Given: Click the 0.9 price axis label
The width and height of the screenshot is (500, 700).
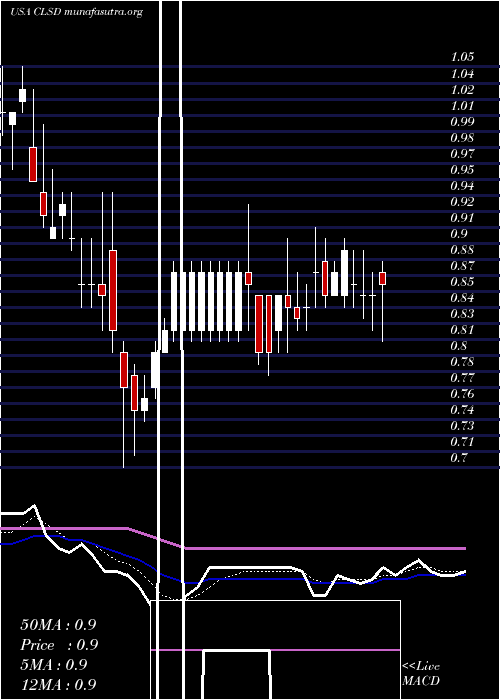Looking at the screenshot, I should 458,234.
